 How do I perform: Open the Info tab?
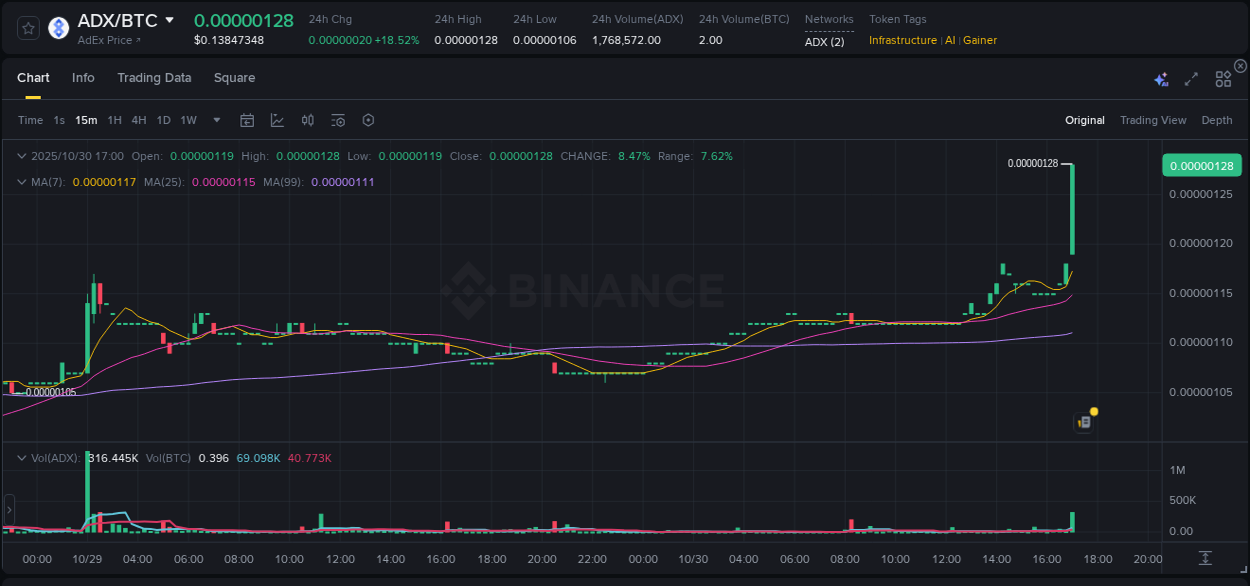click(83, 77)
